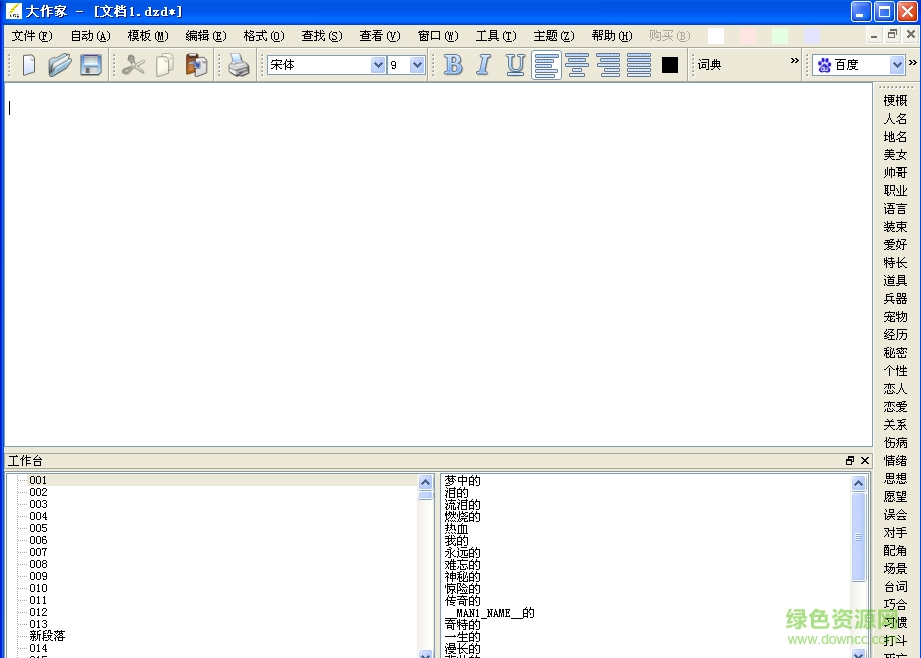The width and height of the screenshot is (921, 658).
Task: Open the 词典 dictionary tool
Action: coord(709,65)
